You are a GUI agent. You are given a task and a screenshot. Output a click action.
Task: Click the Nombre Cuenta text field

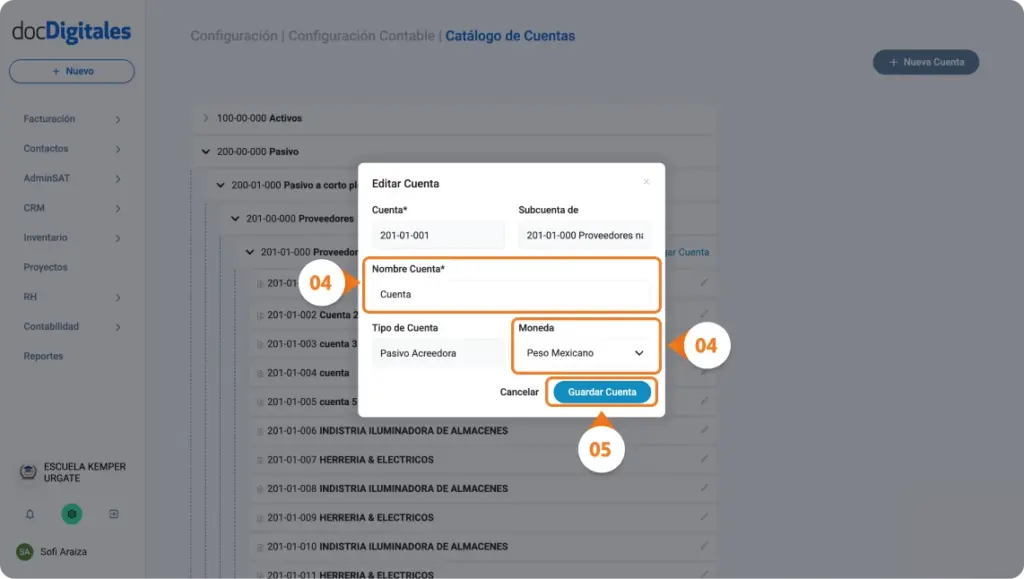click(510, 295)
